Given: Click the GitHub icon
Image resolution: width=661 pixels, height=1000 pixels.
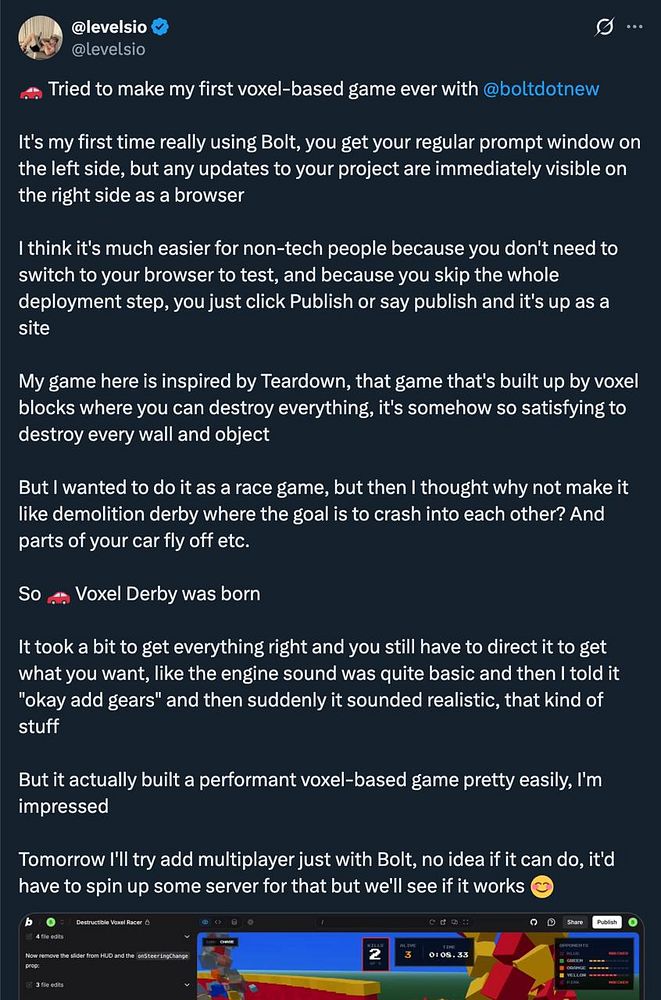Looking at the screenshot, I should (x=534, y=922).
